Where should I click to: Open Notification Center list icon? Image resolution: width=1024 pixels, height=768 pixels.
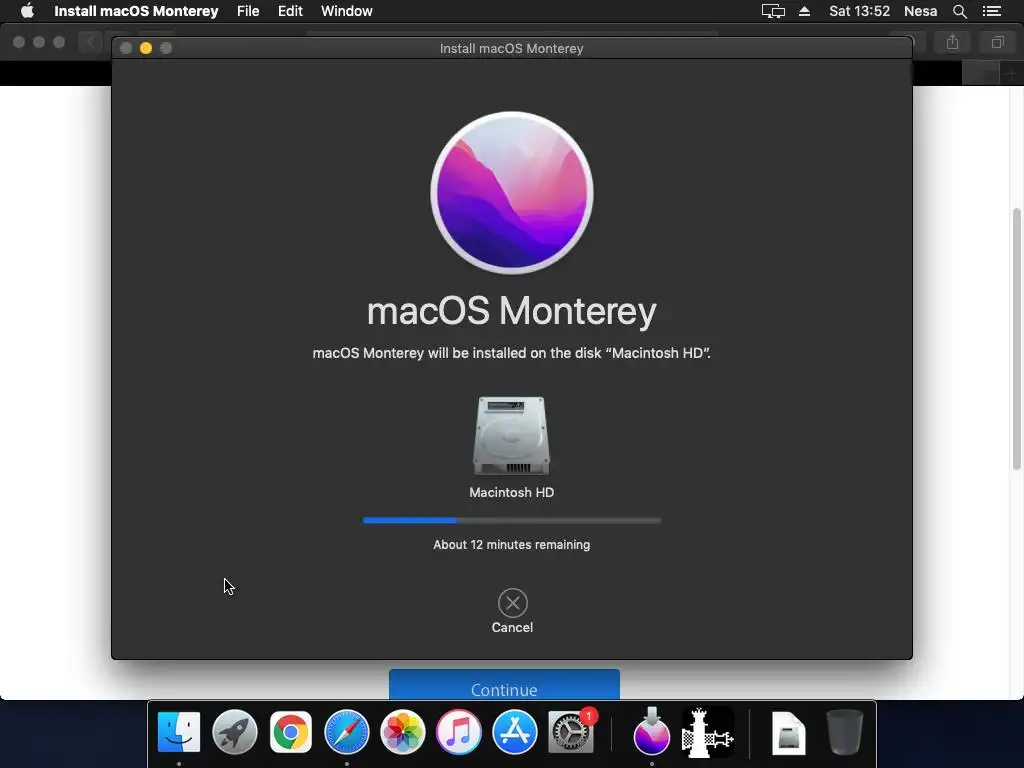[992, 11]
